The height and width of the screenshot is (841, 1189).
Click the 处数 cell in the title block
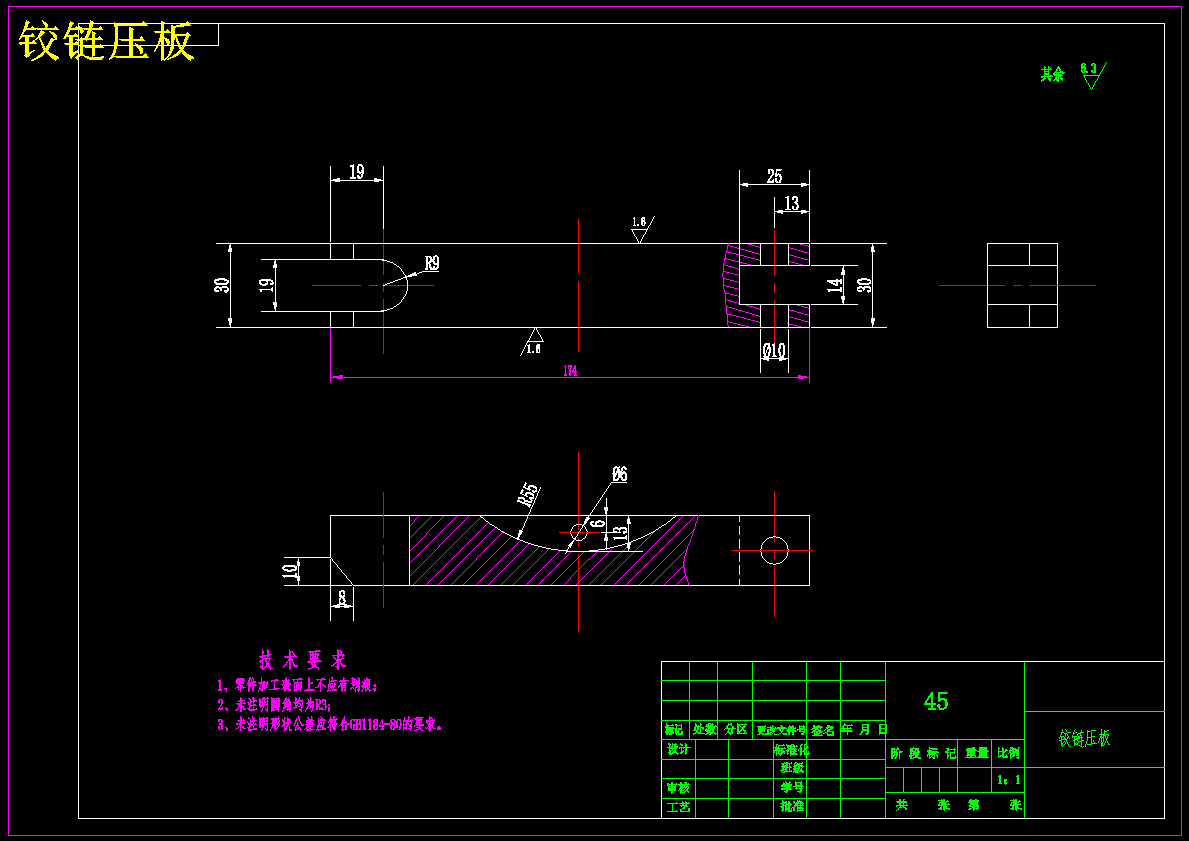(x=704, y=730)
